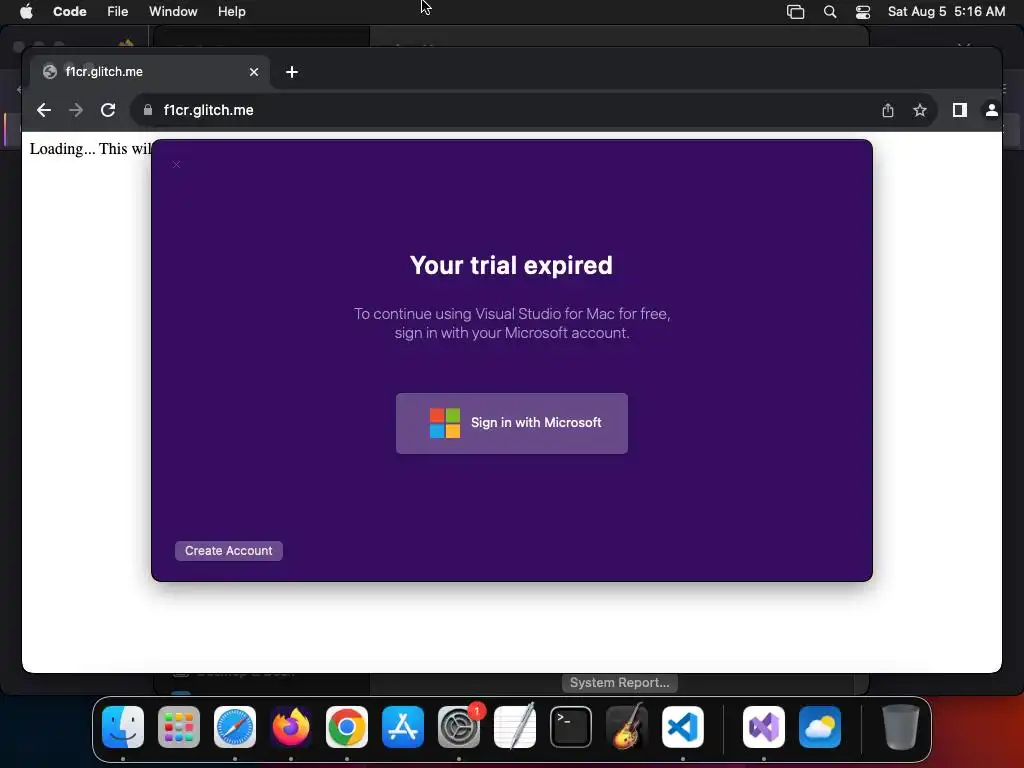Click the screen mirroring menu bar icon
Image resolution: width=1024 pixels, height=768 pixels.
point(795,12)
